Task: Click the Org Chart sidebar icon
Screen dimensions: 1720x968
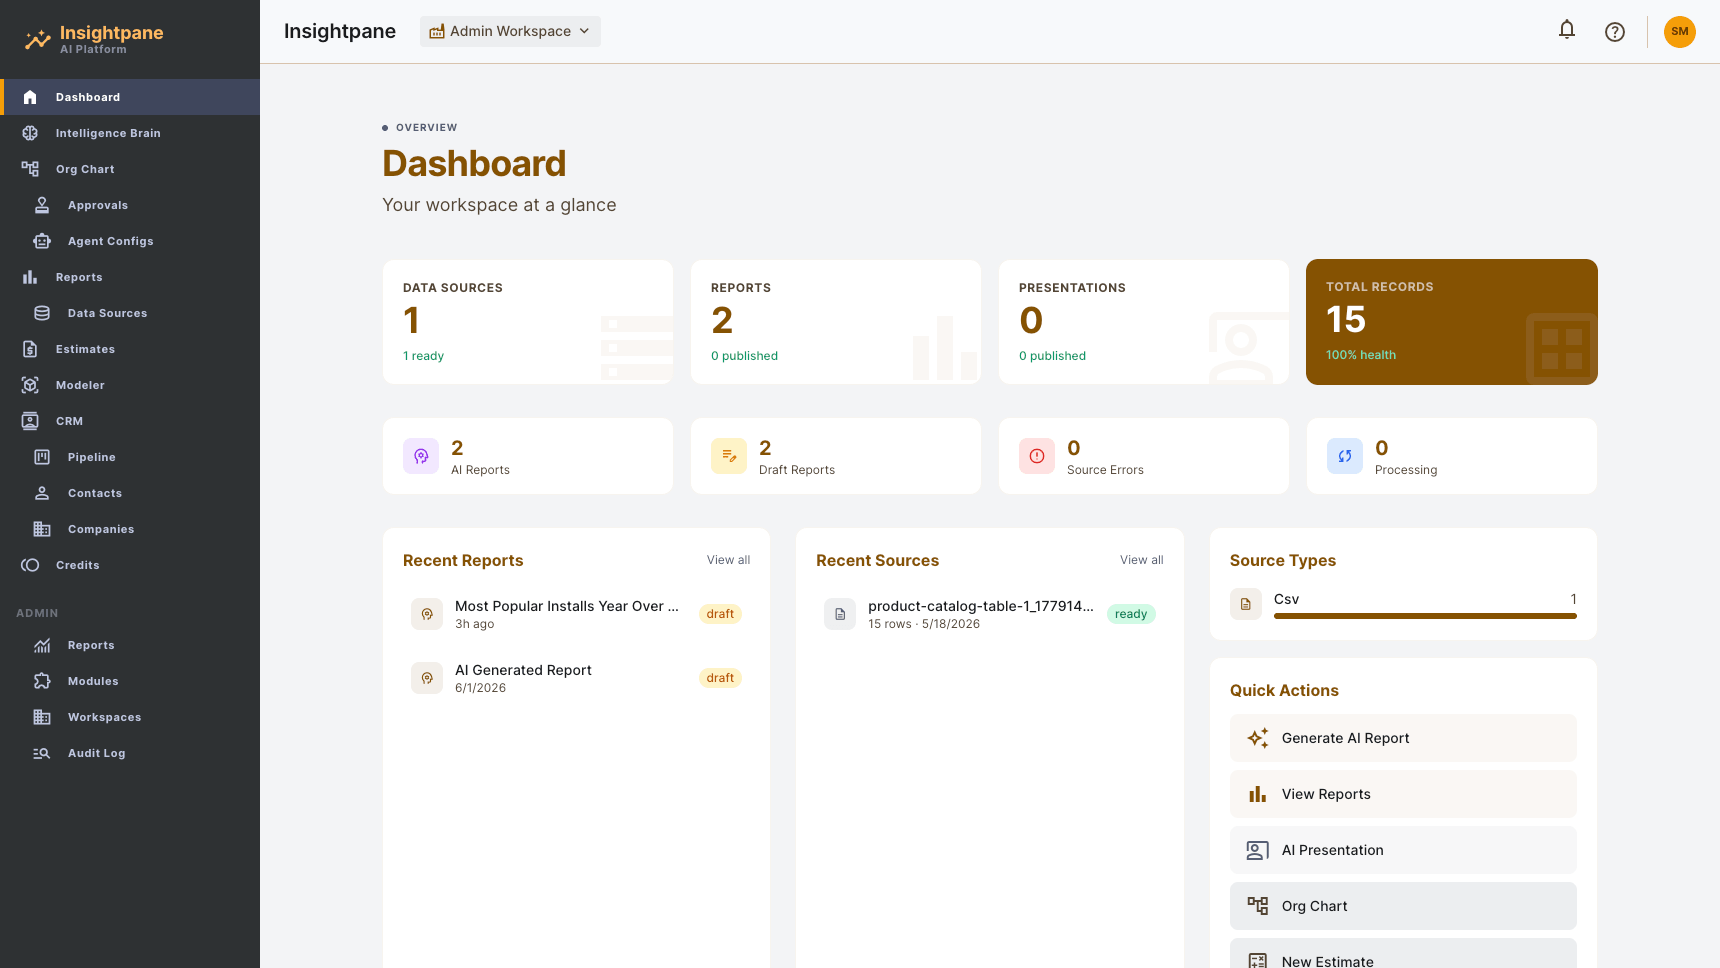Action: [x=30, y=169]
